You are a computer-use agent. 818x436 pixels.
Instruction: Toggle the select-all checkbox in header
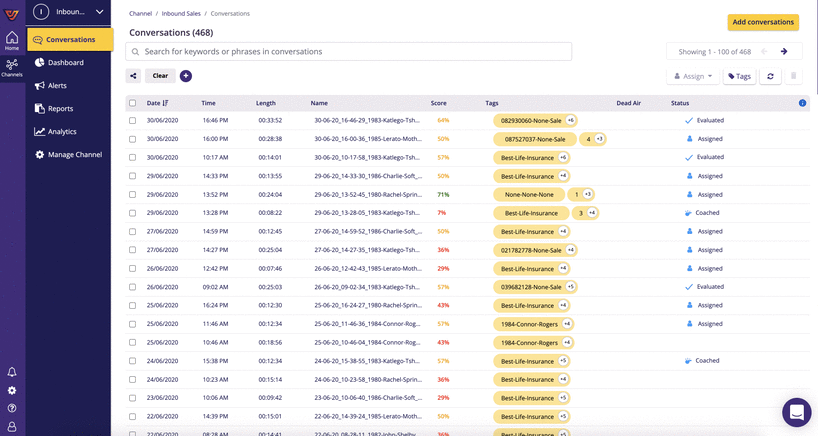point(132,103)
